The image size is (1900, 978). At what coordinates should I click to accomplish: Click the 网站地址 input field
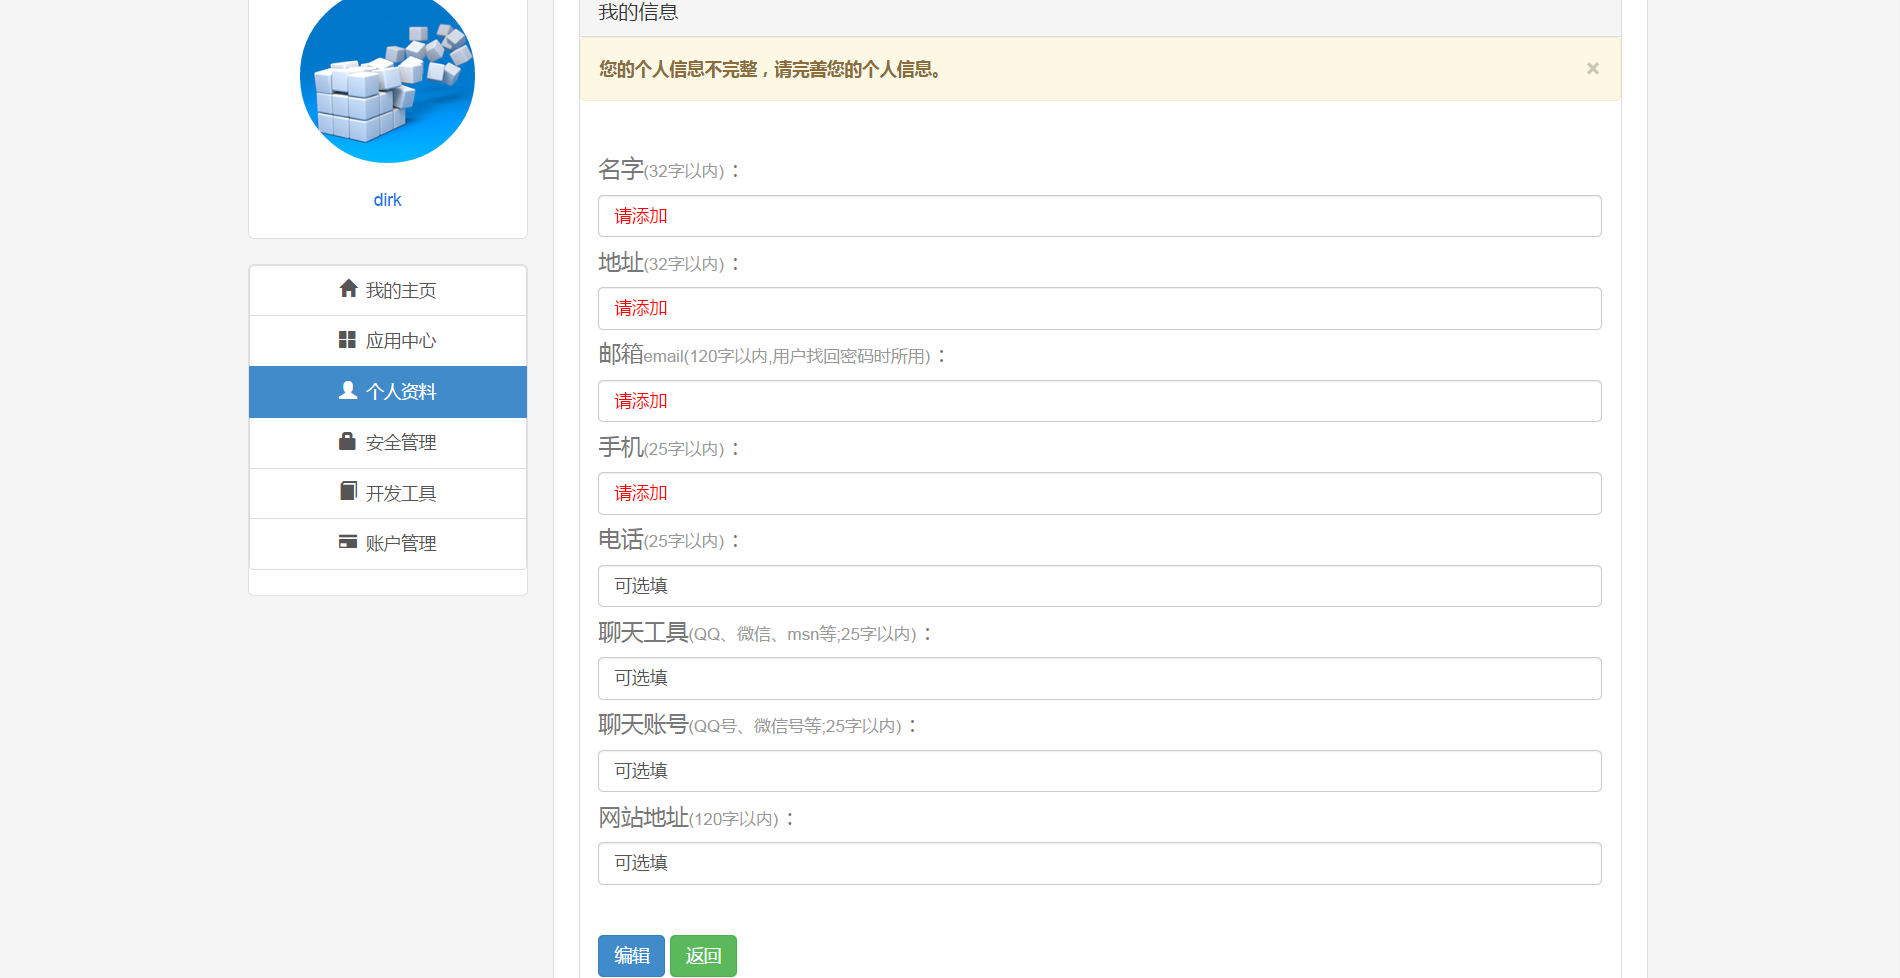click(x=1099, y=863)
